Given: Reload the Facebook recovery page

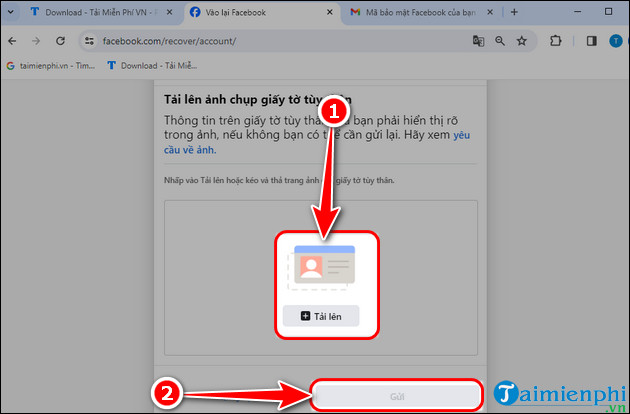Looking at the screenshot, I should 60,41.
